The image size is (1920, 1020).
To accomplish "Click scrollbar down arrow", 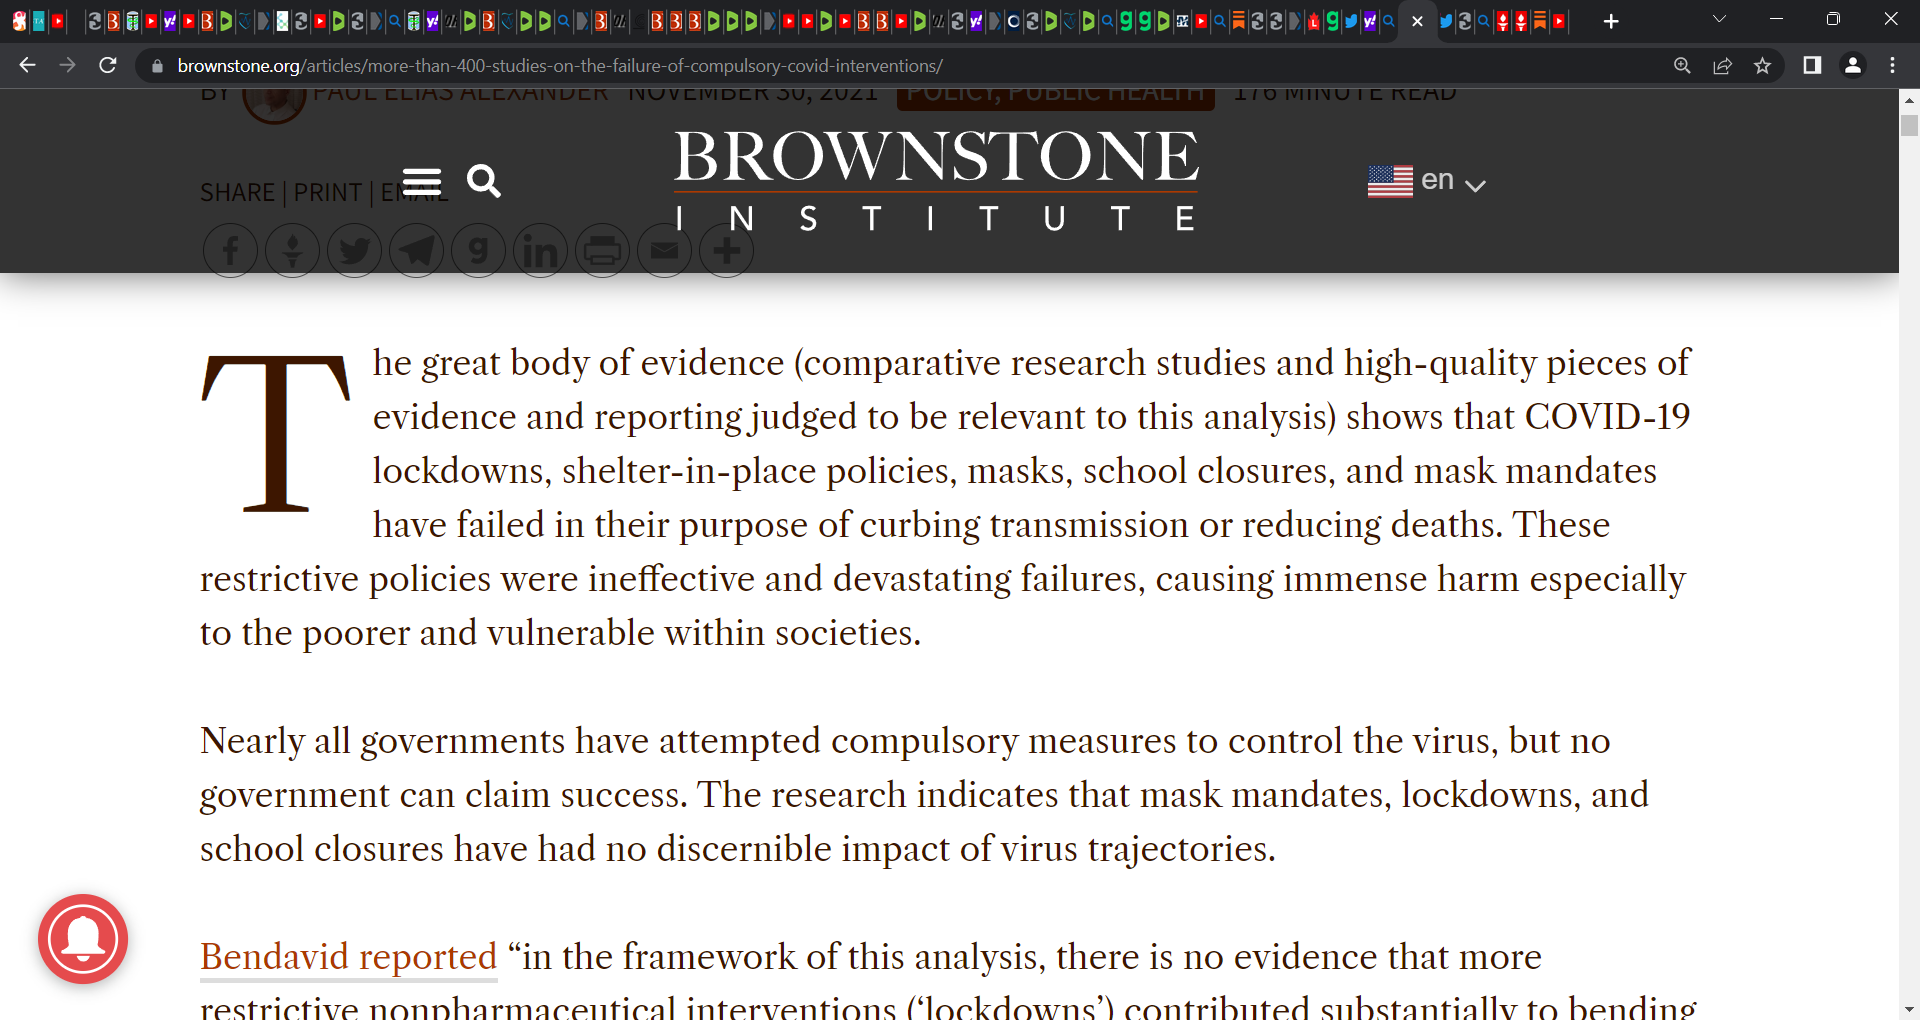I will 1909,1009.
